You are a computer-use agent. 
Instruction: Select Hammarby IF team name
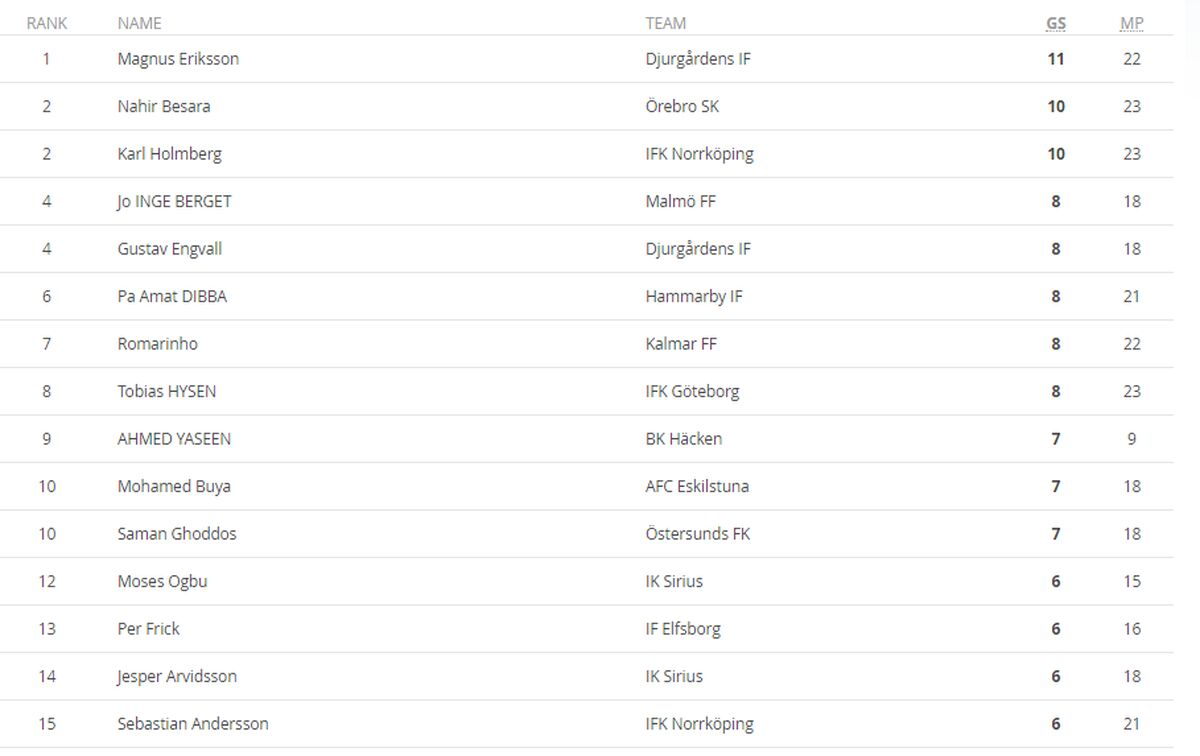pyautogui.click(x=694, y=296)
